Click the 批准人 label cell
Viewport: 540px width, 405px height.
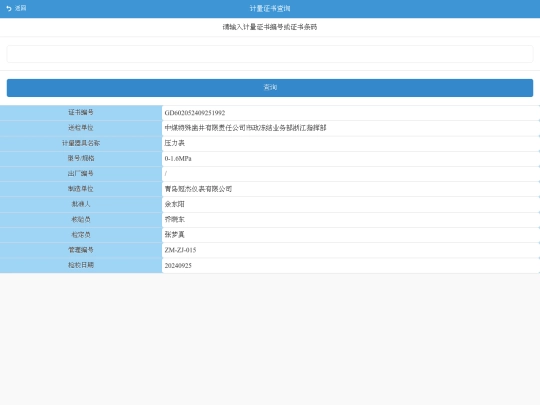coord(81,204)
